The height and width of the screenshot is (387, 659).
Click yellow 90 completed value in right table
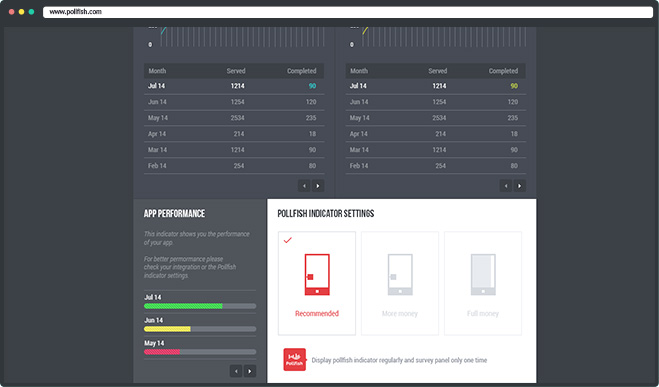(514, 86)
